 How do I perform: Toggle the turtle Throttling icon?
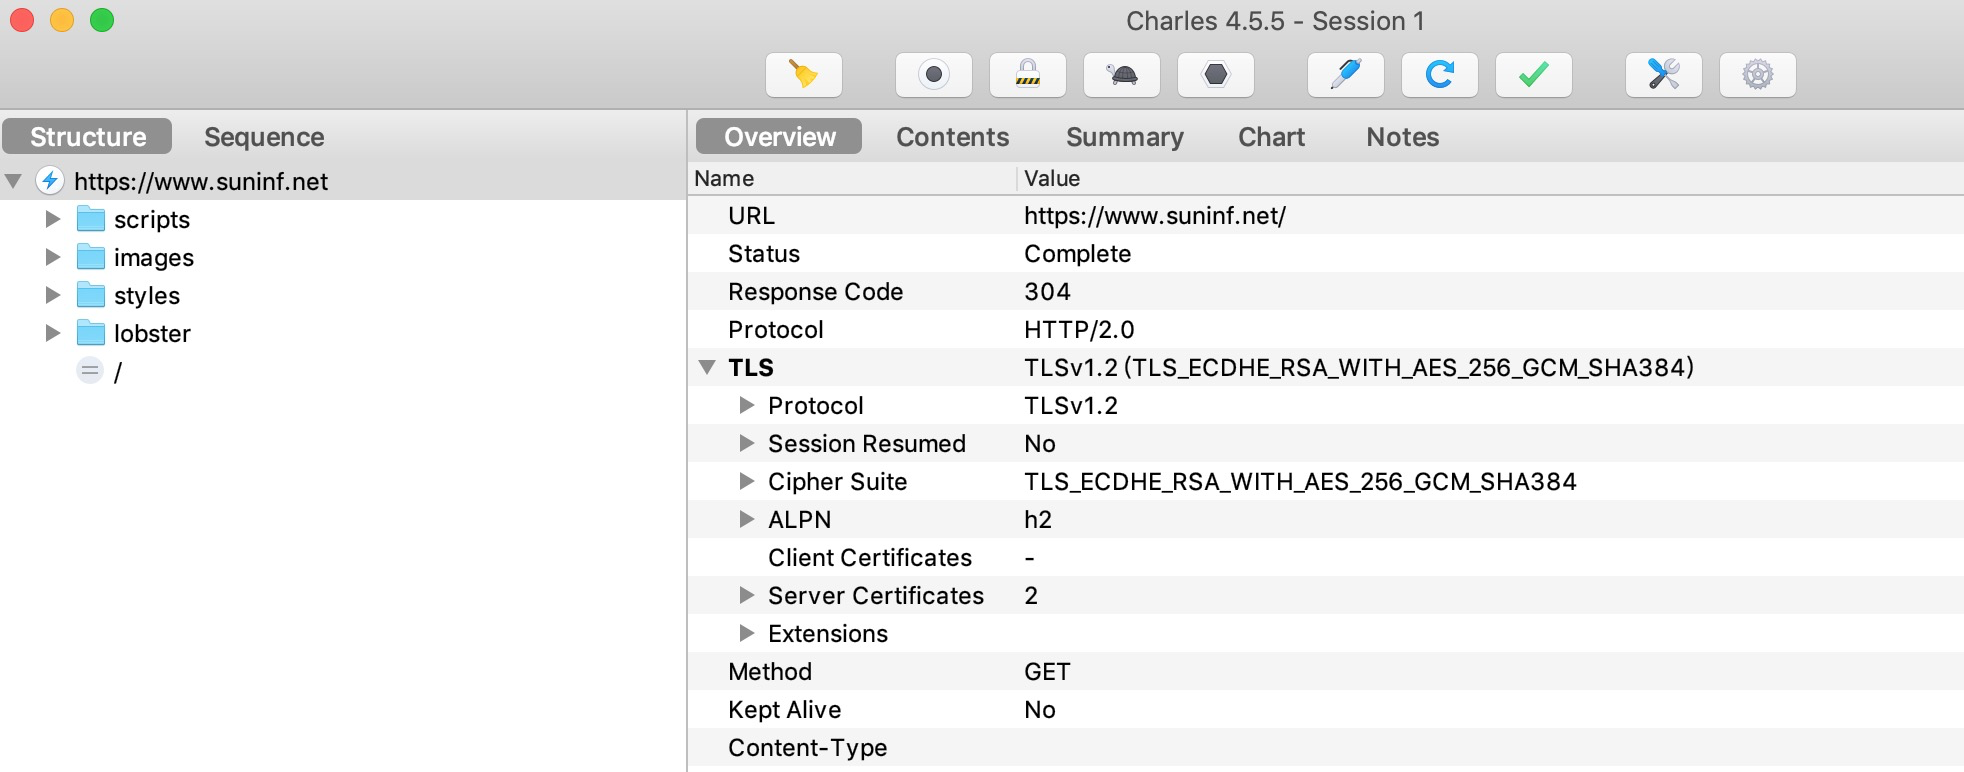coord(1122,75)
